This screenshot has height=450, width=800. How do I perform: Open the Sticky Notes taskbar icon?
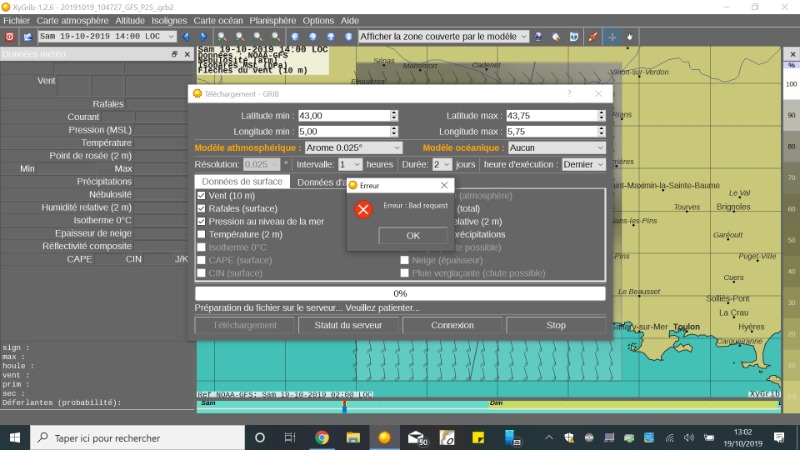point(478,437)
